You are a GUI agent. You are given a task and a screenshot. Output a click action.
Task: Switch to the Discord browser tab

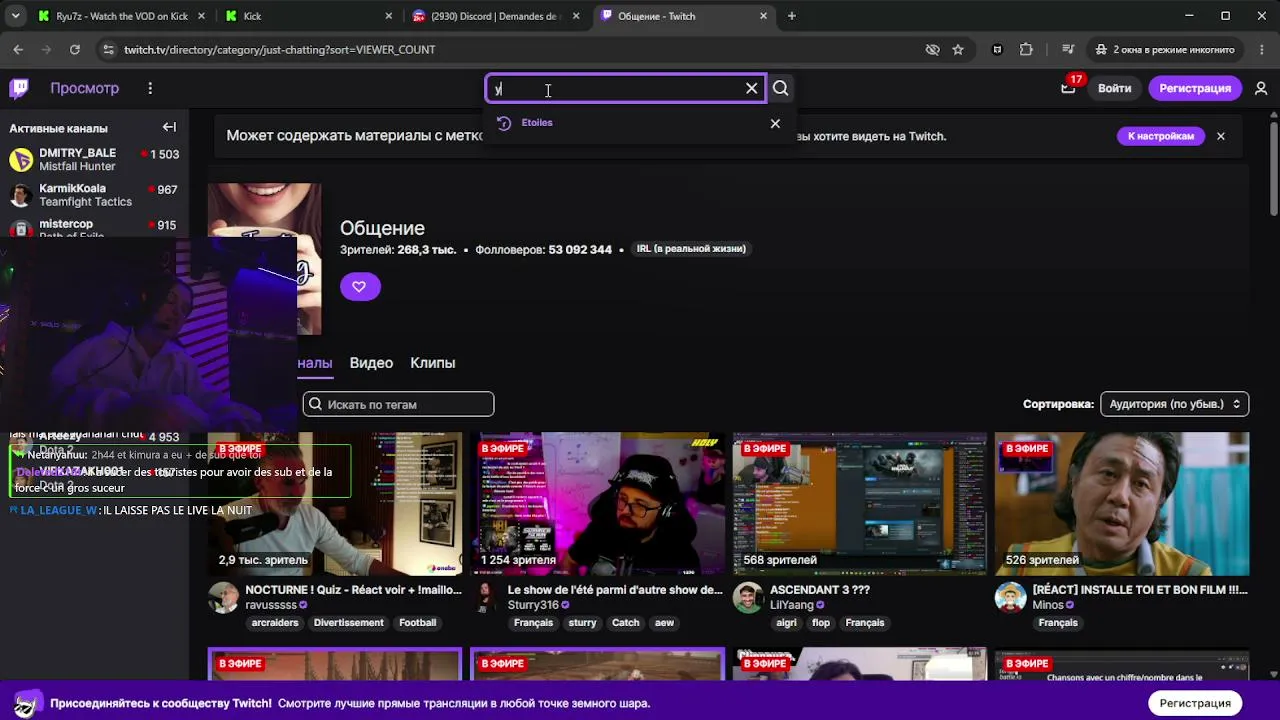point(497,16)
